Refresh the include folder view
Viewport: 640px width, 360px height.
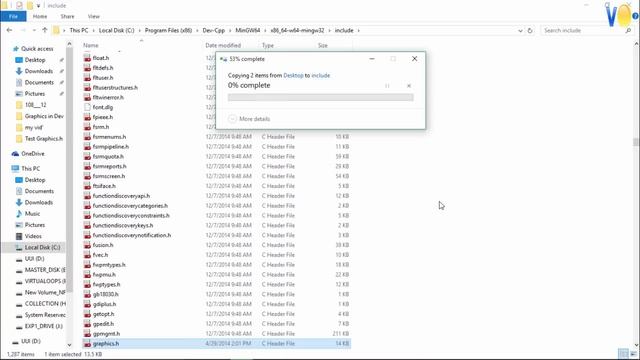click(530, 31)
